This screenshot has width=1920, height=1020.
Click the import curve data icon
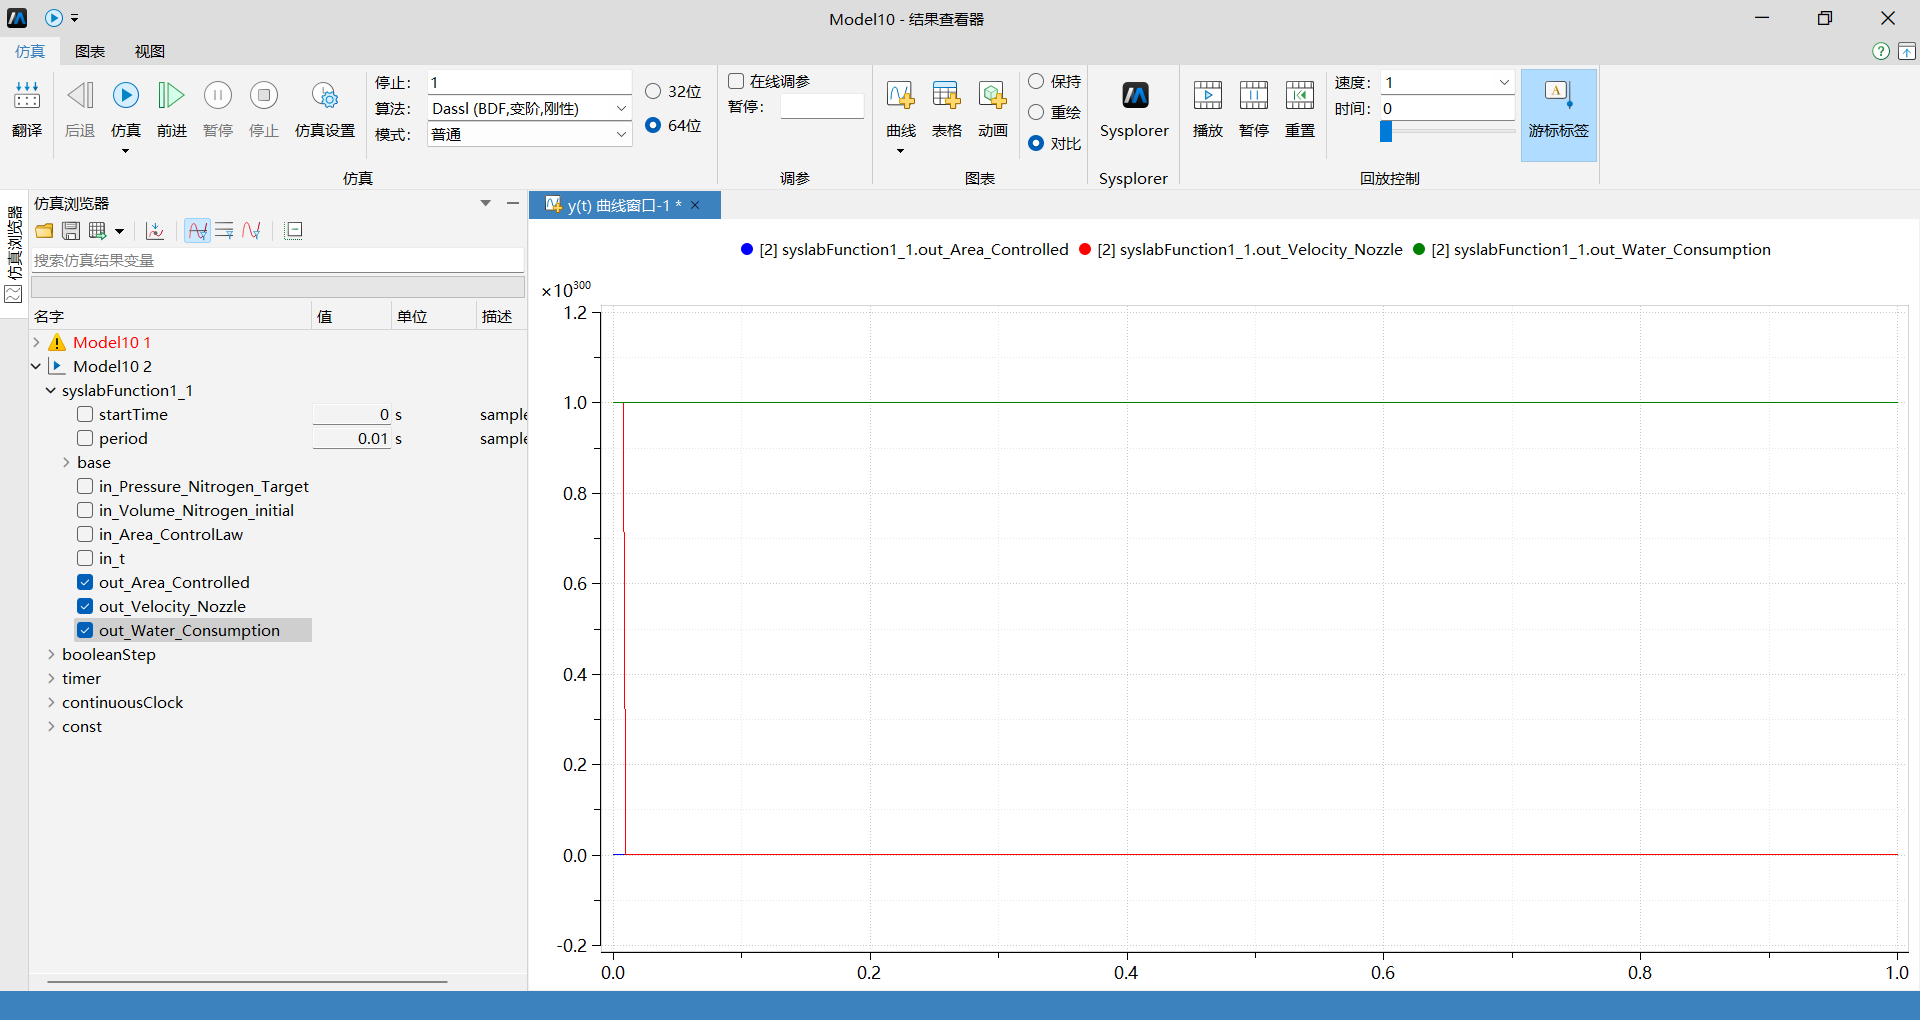coord(155,231)
